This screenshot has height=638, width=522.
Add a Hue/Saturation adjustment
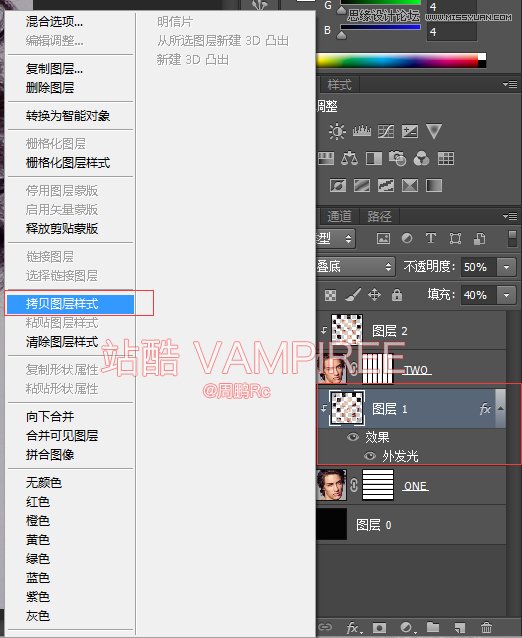point(325,158)
